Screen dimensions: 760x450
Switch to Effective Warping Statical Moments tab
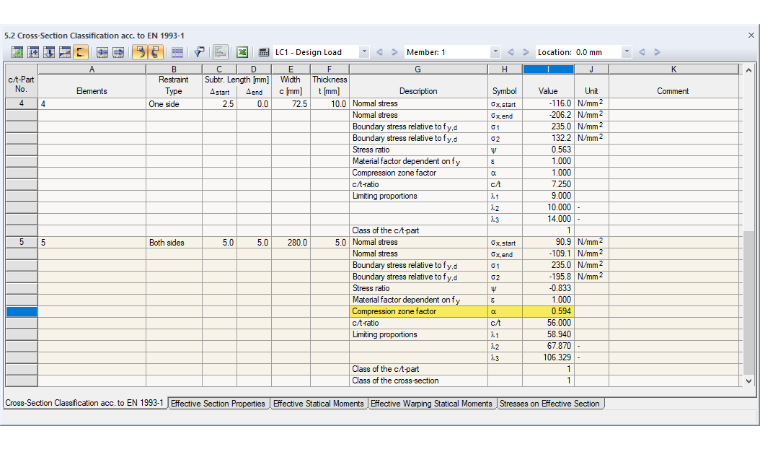click(x=431, y=403)
